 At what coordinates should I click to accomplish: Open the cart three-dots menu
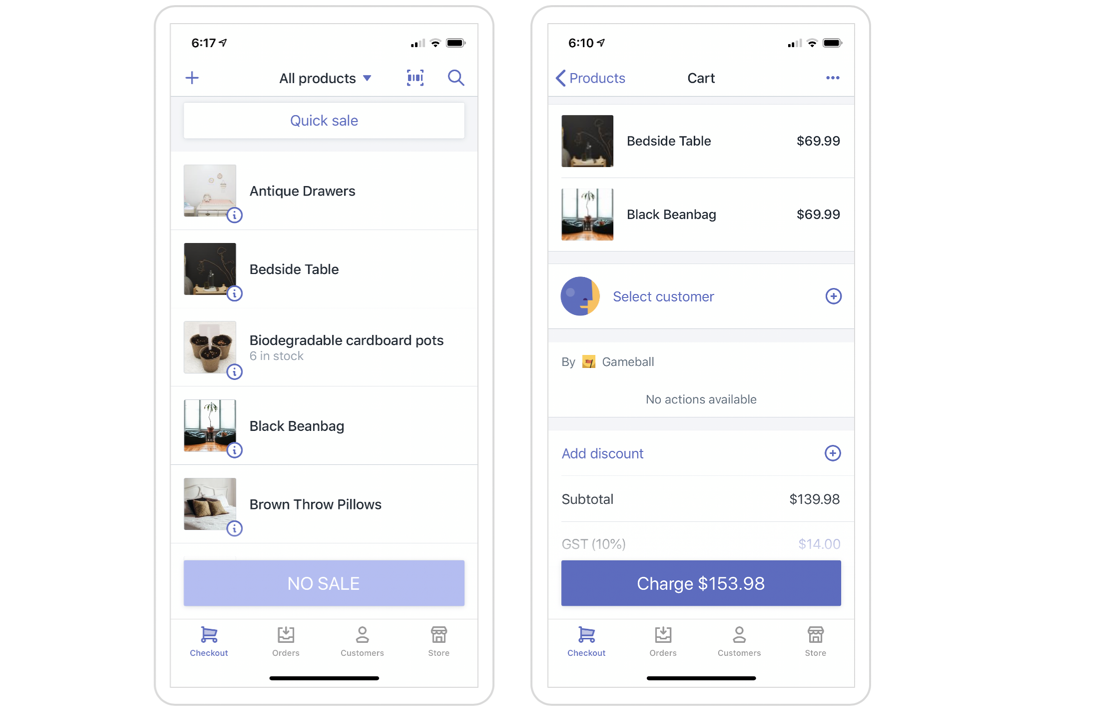click(833, 78)
